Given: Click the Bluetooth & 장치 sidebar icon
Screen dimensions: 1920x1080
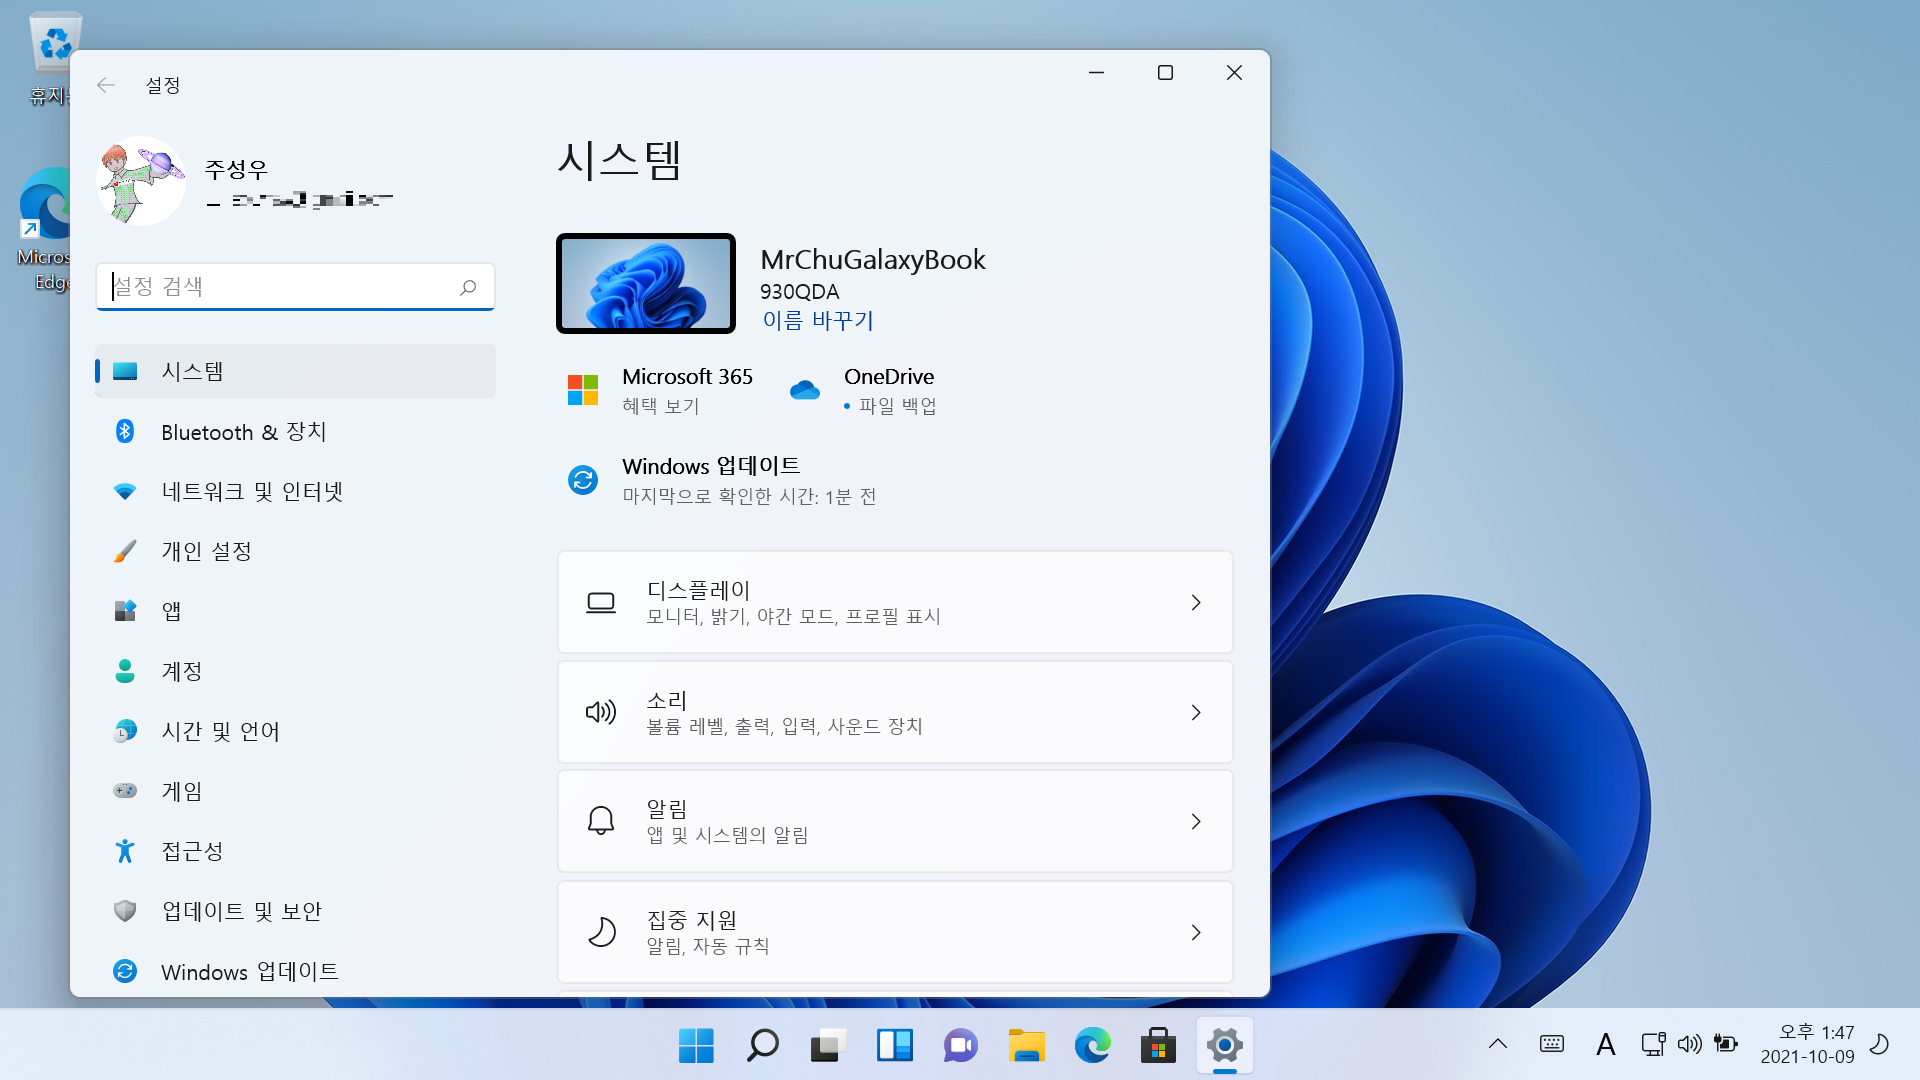Looking at the screenshot, I should [125, 431].
